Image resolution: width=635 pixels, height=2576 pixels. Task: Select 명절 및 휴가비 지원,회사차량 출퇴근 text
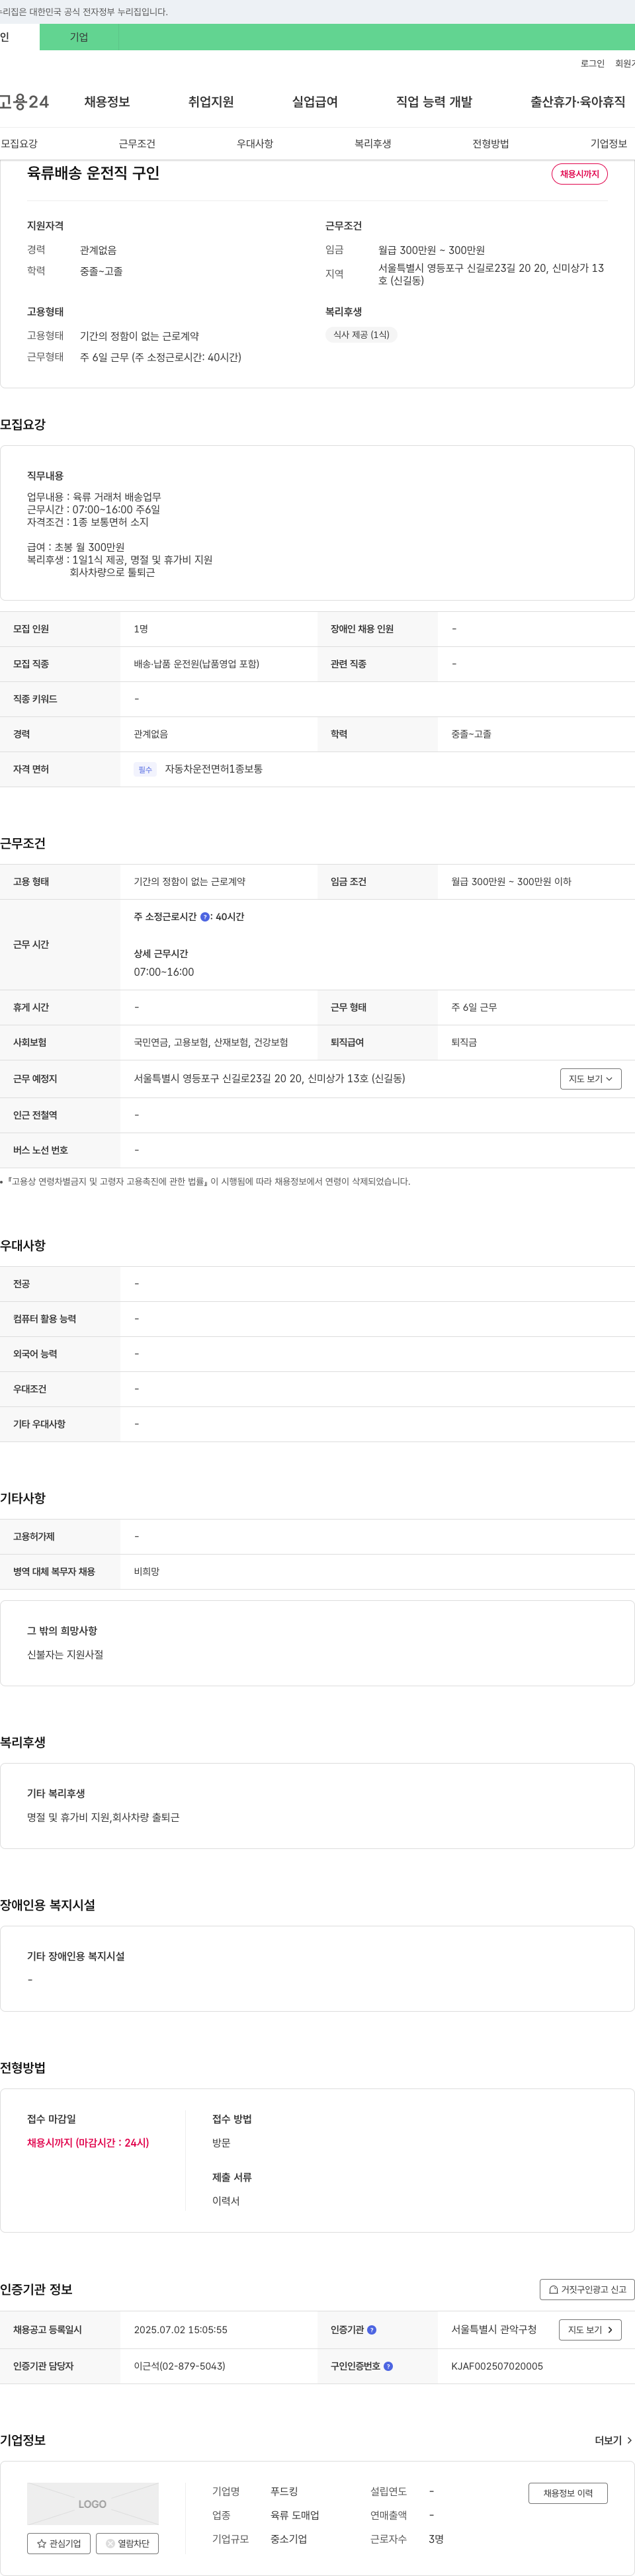(103, 1818)
